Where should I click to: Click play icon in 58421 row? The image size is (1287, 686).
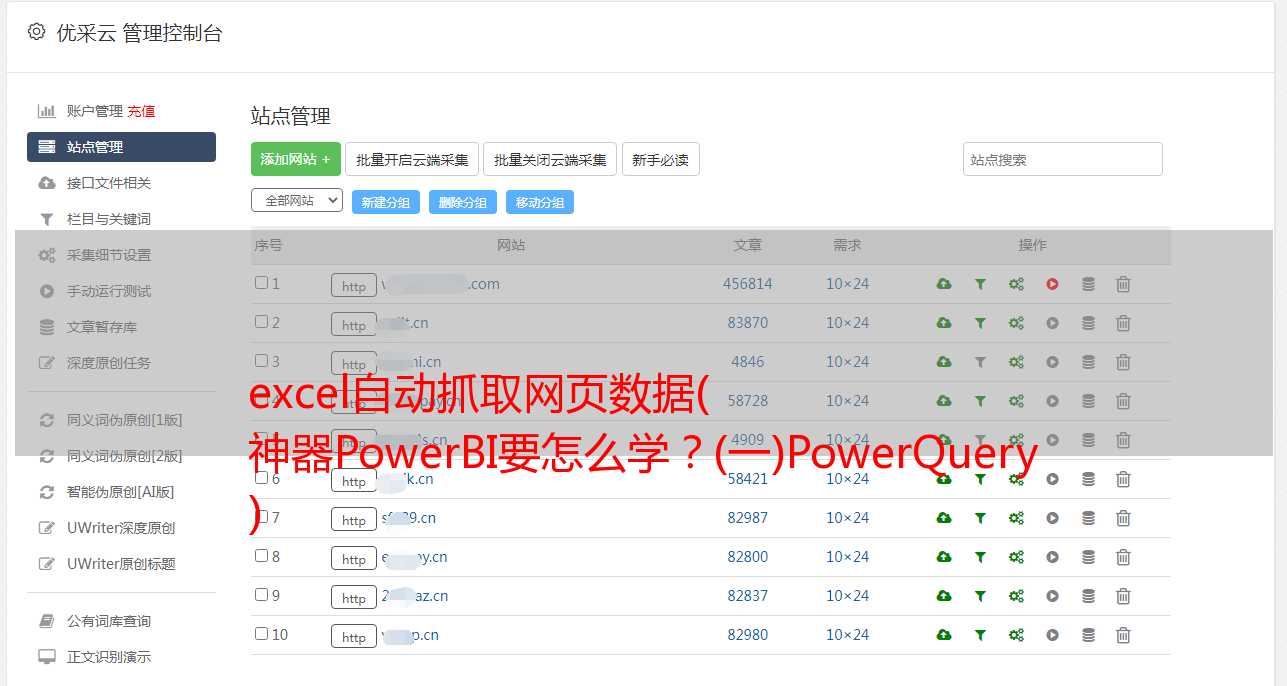(x=1052, y=479)
